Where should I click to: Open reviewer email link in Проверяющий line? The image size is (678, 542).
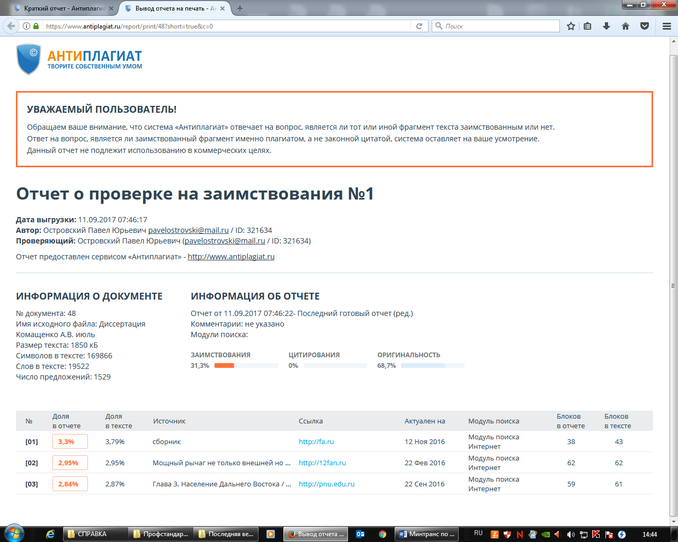coord(225,241)
